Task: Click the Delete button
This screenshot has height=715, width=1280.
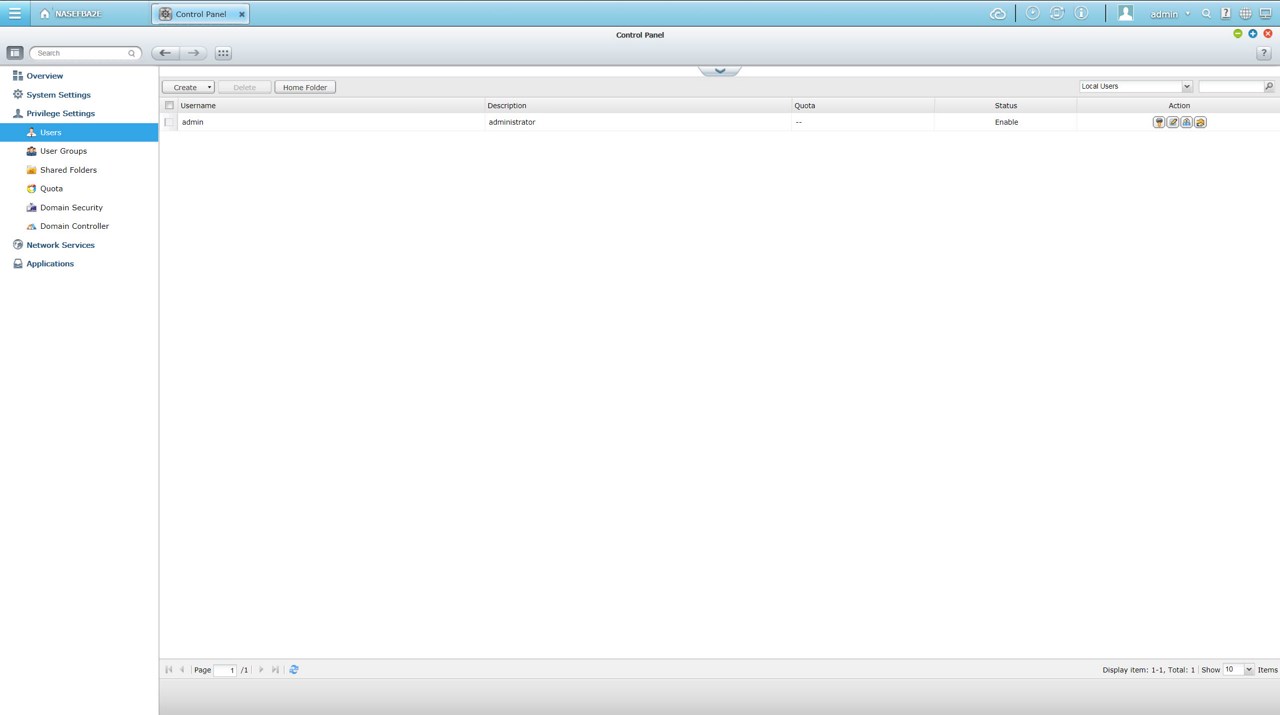Action: point(244,87)
